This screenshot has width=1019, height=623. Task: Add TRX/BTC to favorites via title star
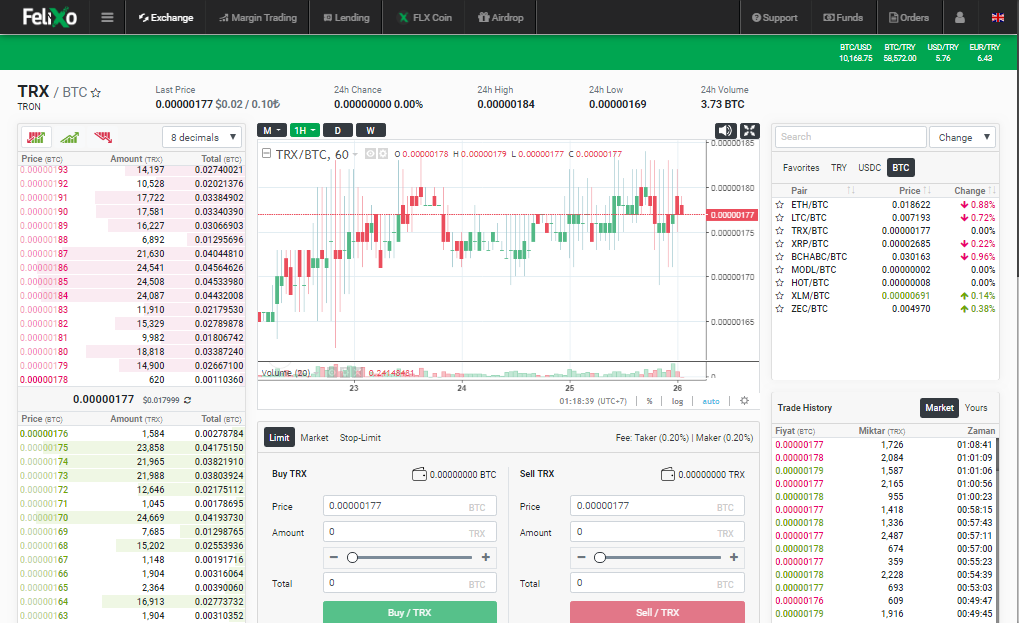96,93
